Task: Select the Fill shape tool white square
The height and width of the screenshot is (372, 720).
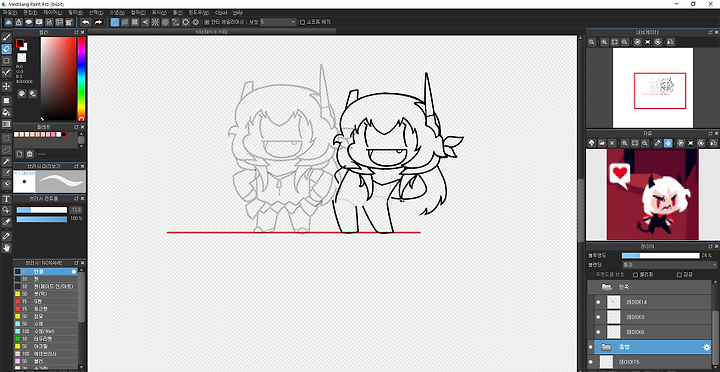Action: (x=6, y=100)
